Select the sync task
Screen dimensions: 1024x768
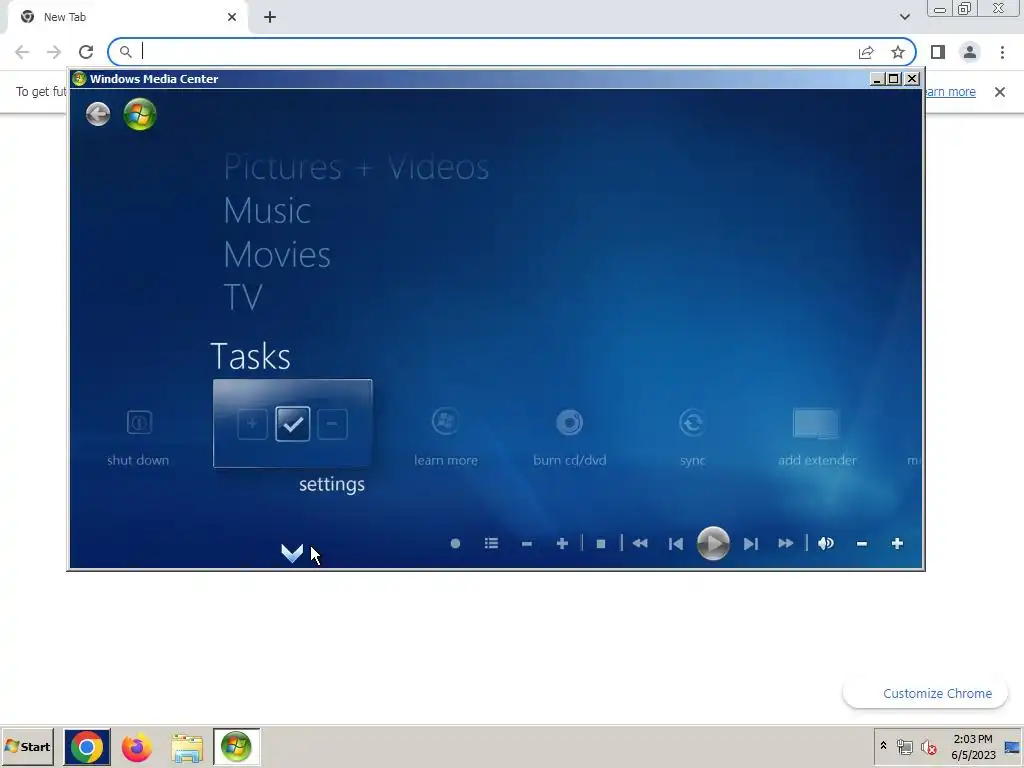point(692,437)
